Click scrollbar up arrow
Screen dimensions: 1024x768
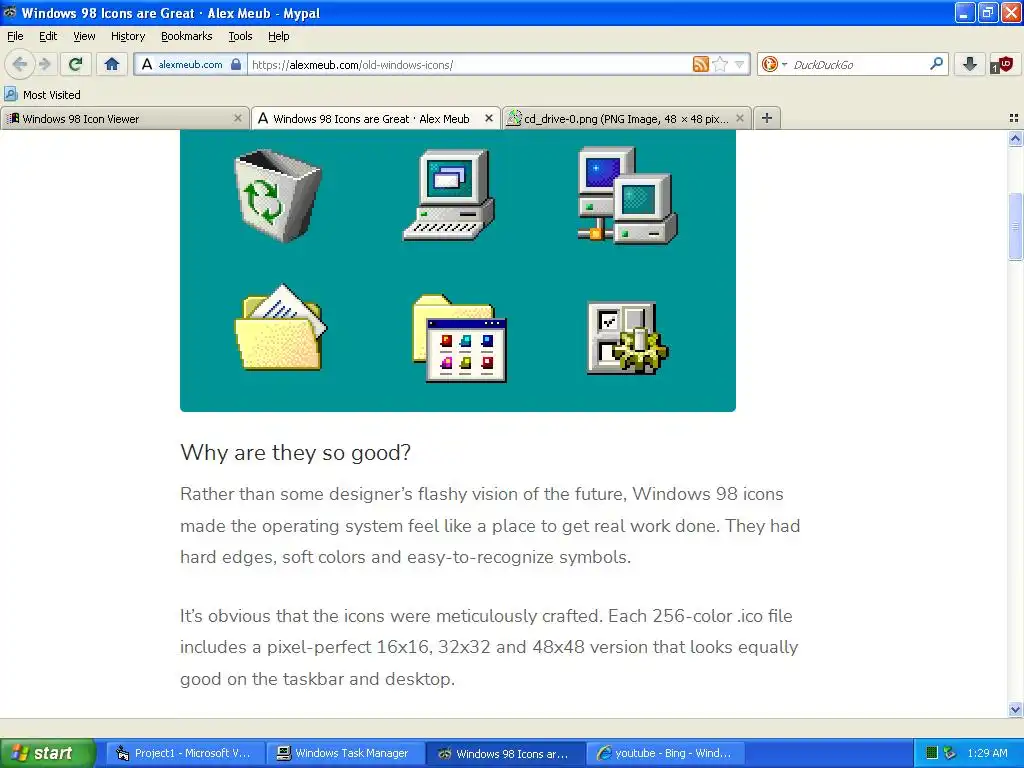click(1015, 138)
